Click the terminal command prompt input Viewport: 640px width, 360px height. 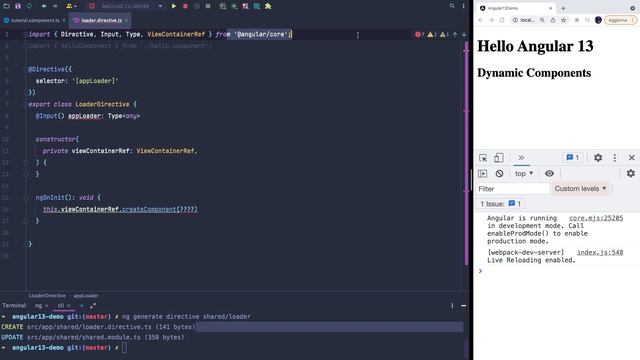[124, 348]
